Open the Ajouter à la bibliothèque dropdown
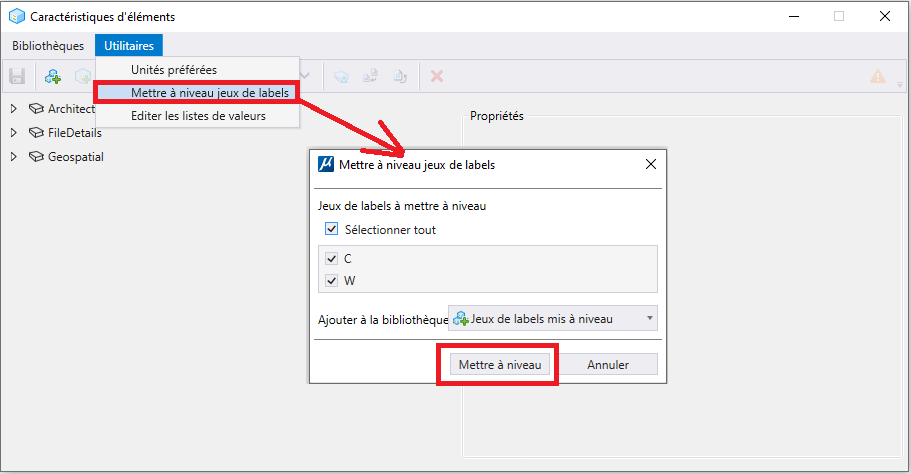 tap(553, 318)
